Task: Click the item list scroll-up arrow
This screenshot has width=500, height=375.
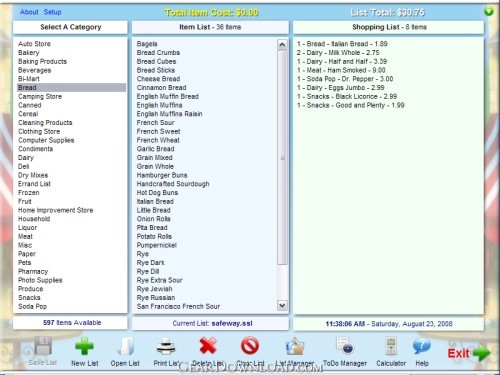Action: (x=282, y=44)
